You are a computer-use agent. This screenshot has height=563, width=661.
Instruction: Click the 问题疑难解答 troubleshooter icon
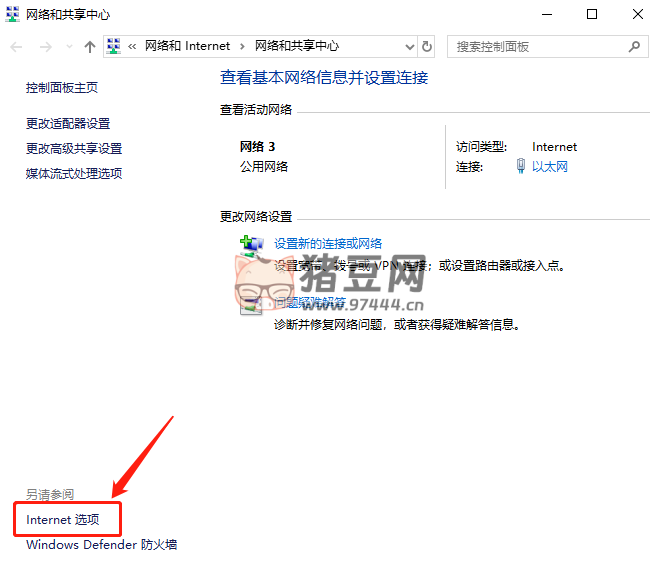[x=252, y=304]
